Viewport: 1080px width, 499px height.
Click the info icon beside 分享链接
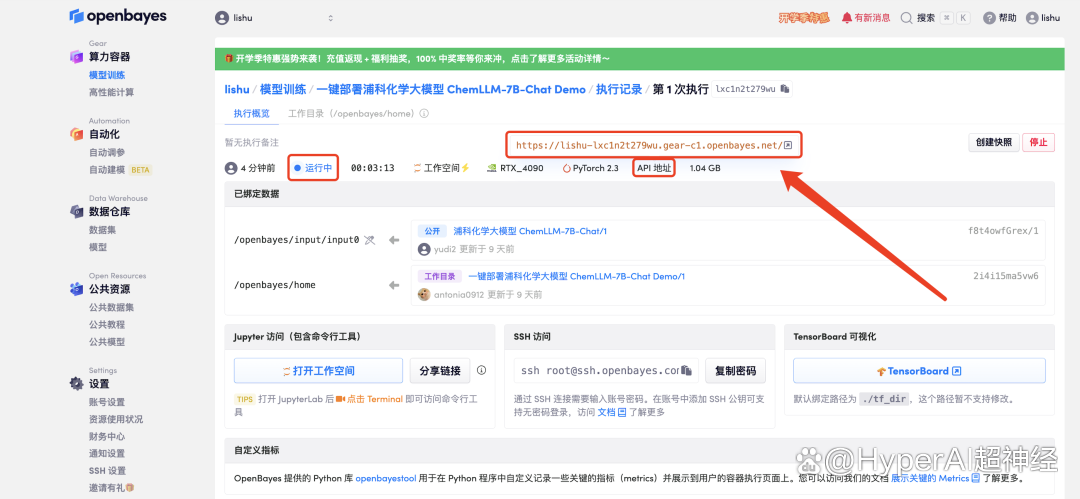(481, 370)
